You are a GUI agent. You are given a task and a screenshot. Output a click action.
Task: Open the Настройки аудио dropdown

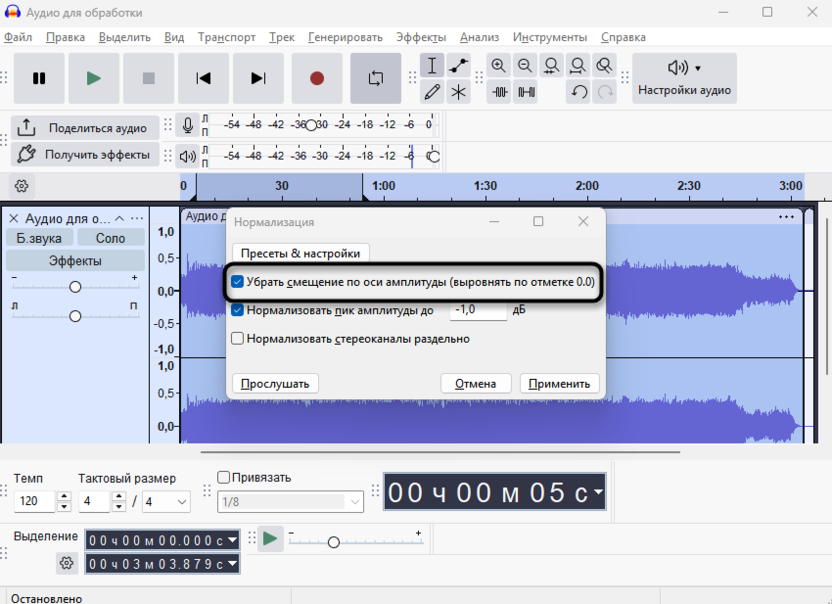(x=684, y=78)
